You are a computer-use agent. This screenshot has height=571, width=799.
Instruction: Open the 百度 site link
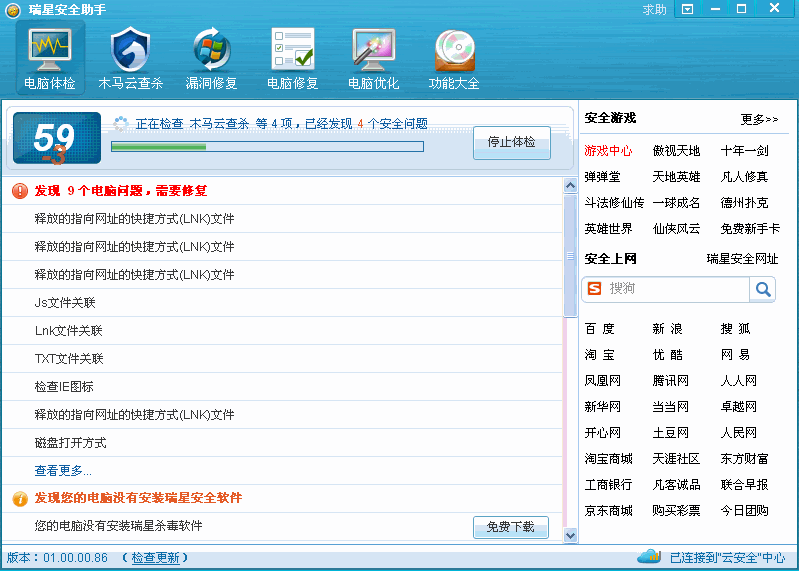coord(600,329)
